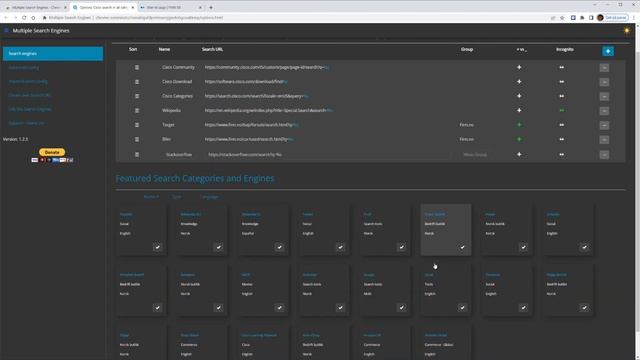Click the Cisco Categories name cell
The image size is (640, 360).
[177, 96]
